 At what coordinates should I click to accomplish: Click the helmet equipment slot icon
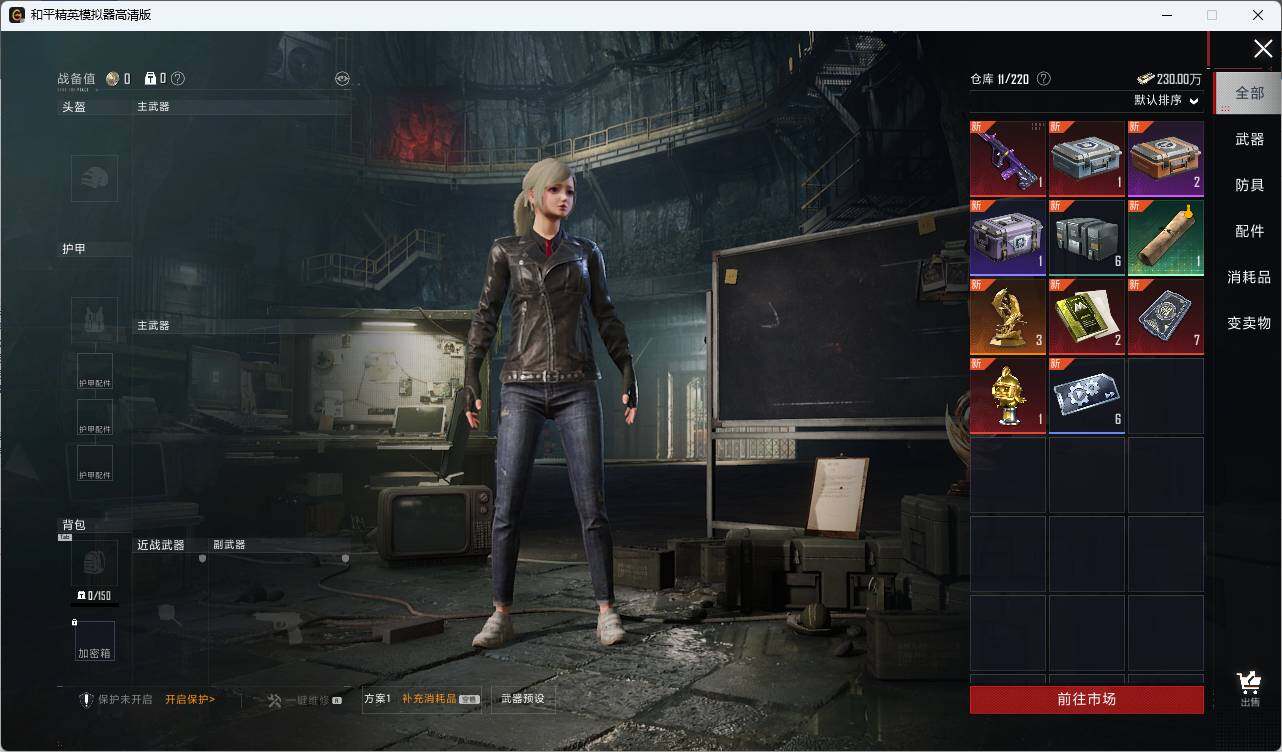[x=94, y=178]
